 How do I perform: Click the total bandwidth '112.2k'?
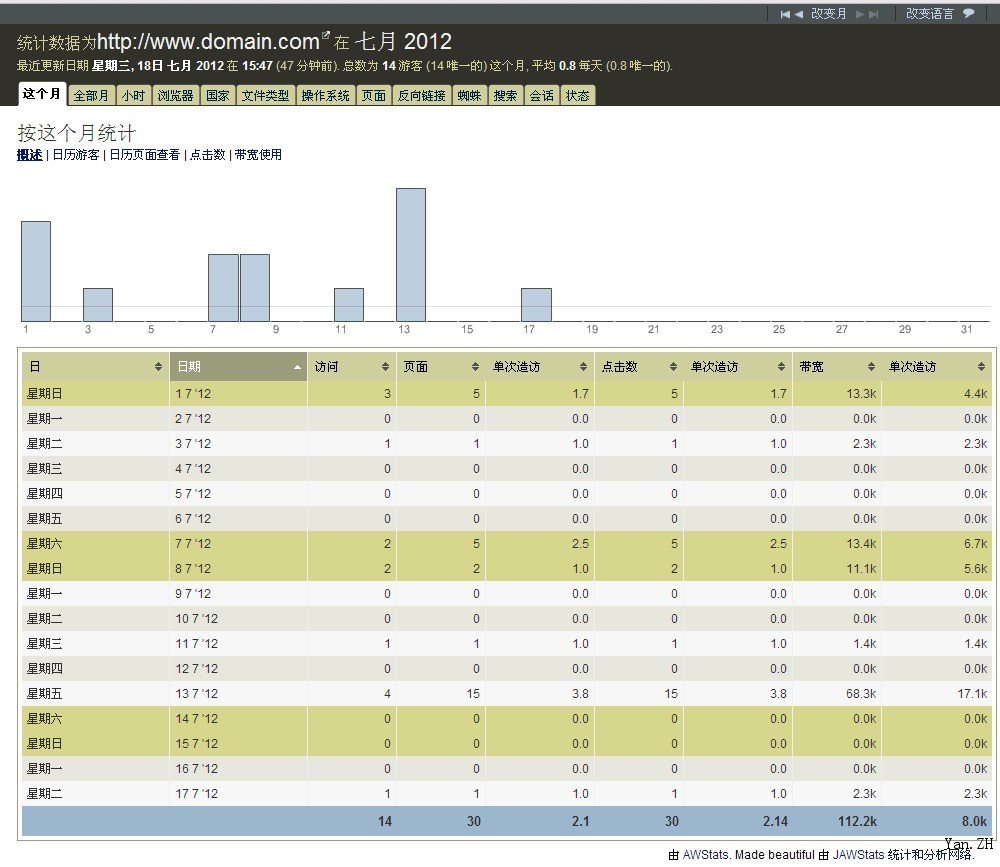[857, 821]
